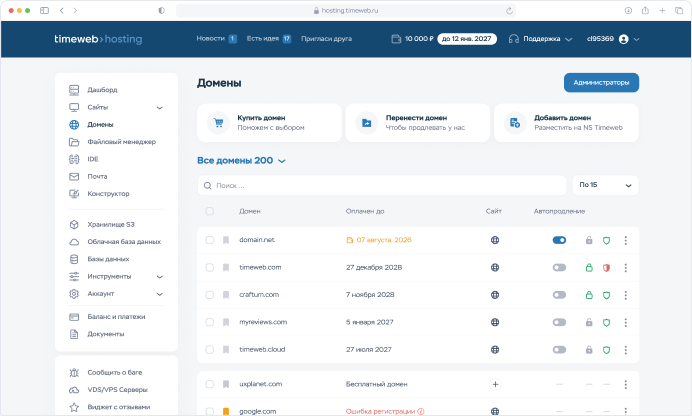Viewport: 692px width, 416px height.
Task: Tick the checkbox for the craftum.com row
Action: 209,295
